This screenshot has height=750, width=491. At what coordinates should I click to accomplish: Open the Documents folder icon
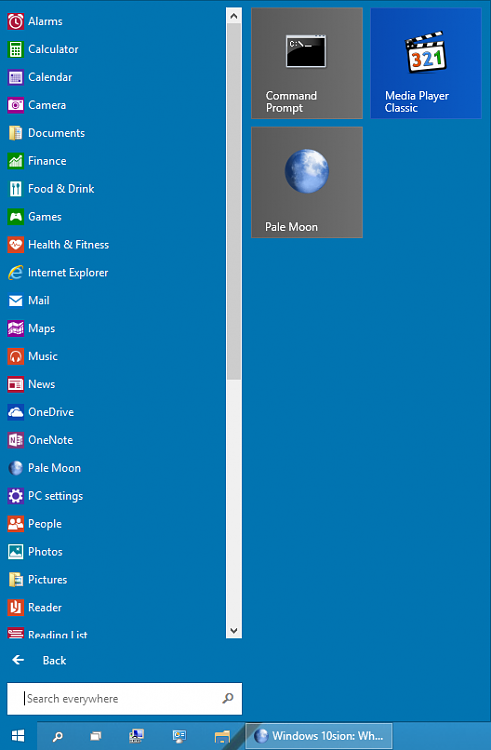pos(15,133)
